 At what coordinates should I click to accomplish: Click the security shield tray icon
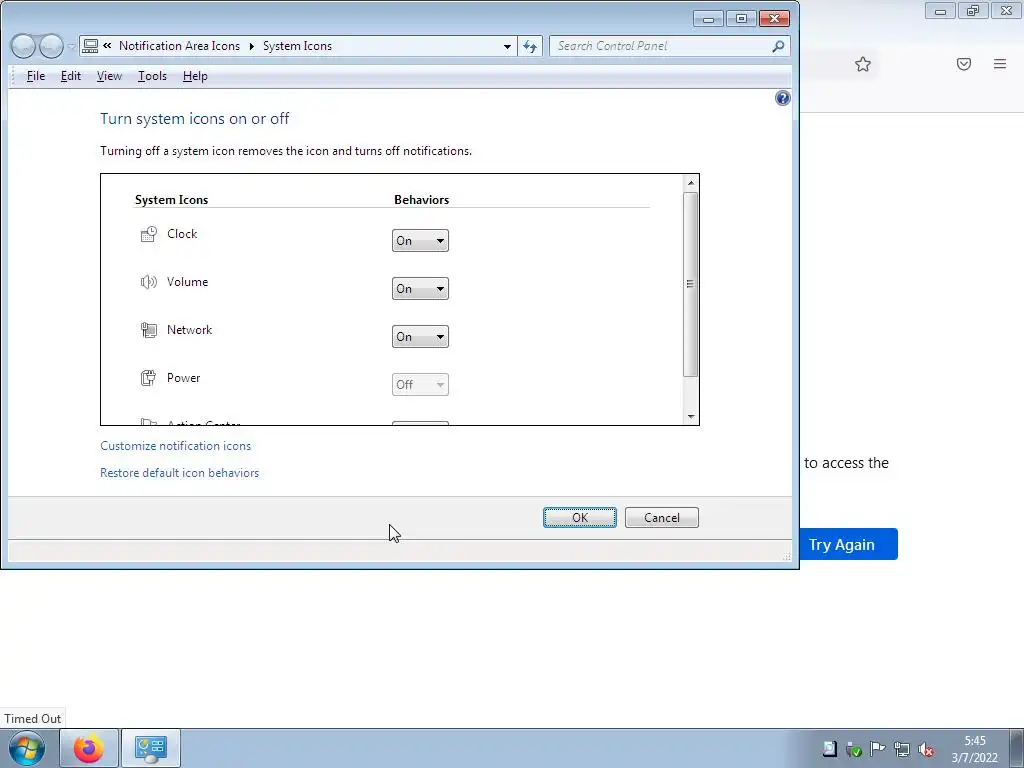(854, 749)
